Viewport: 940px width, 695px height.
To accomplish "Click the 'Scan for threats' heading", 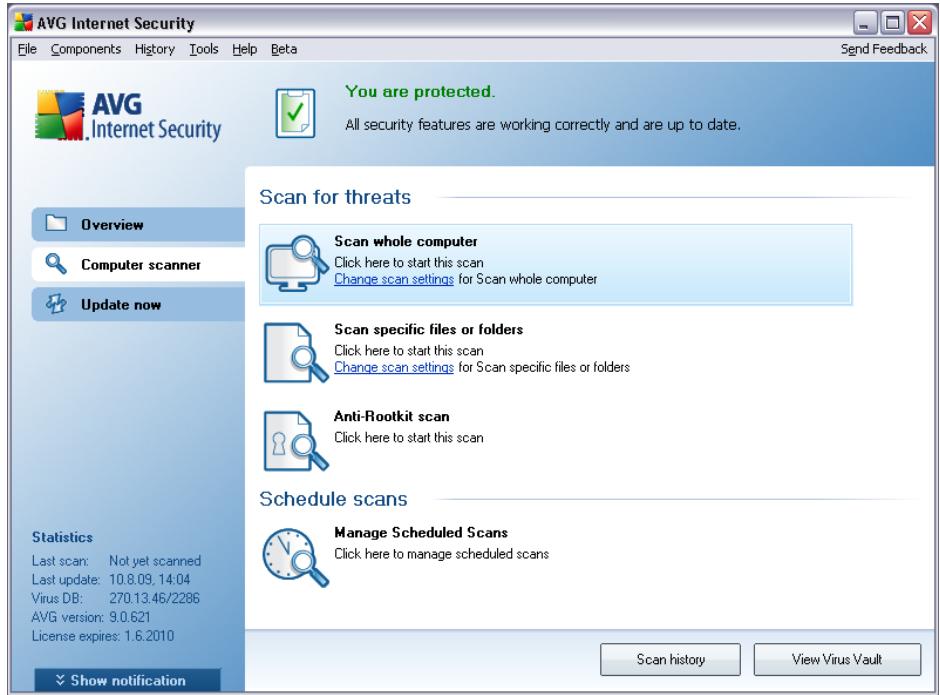I will tap(335, 197).
